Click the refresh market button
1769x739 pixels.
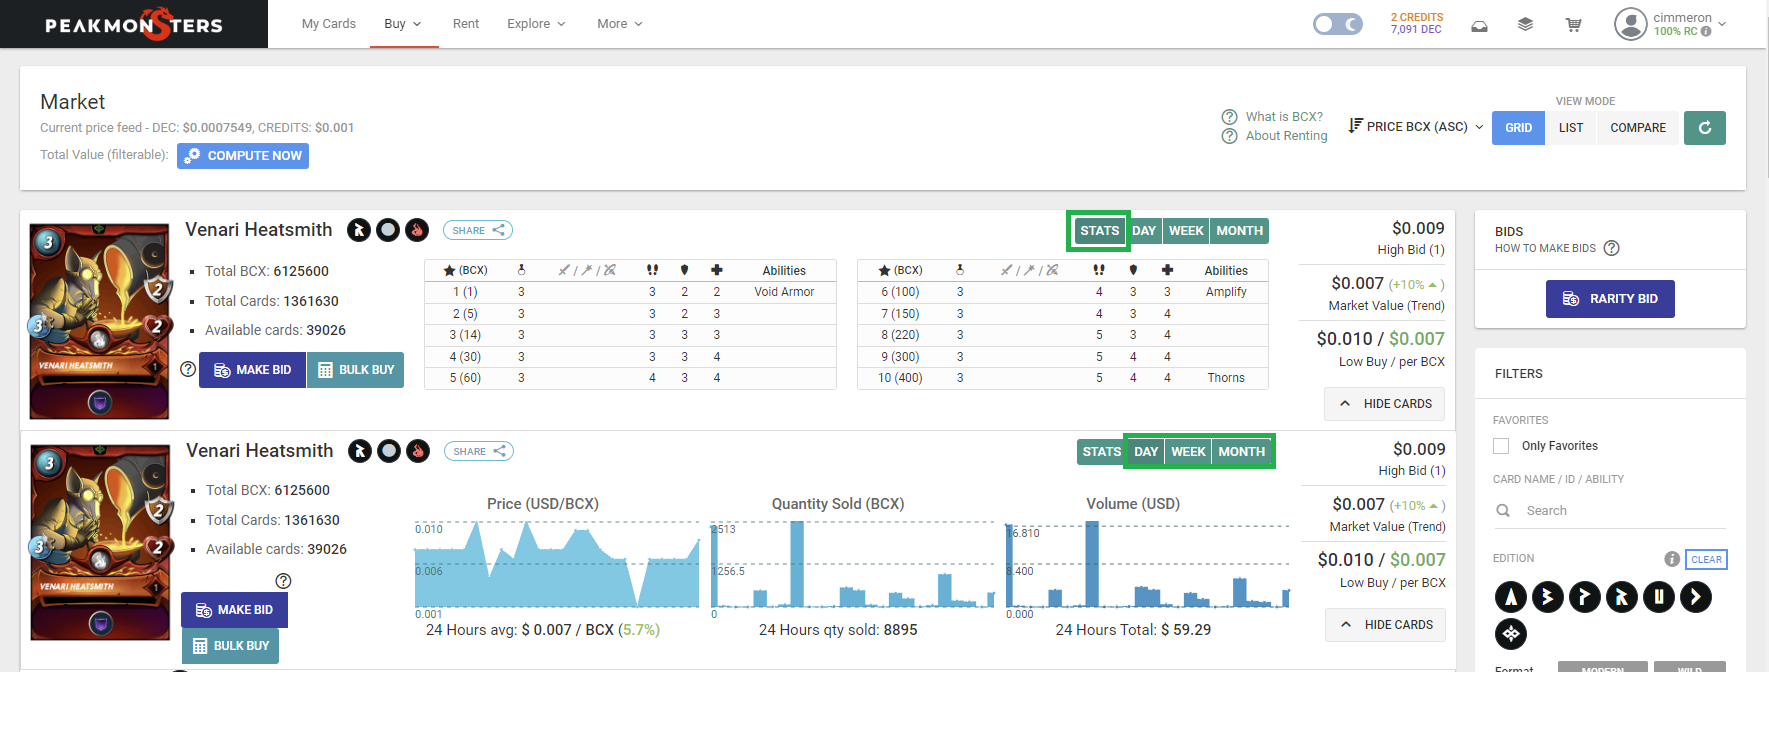(1705, 128)
